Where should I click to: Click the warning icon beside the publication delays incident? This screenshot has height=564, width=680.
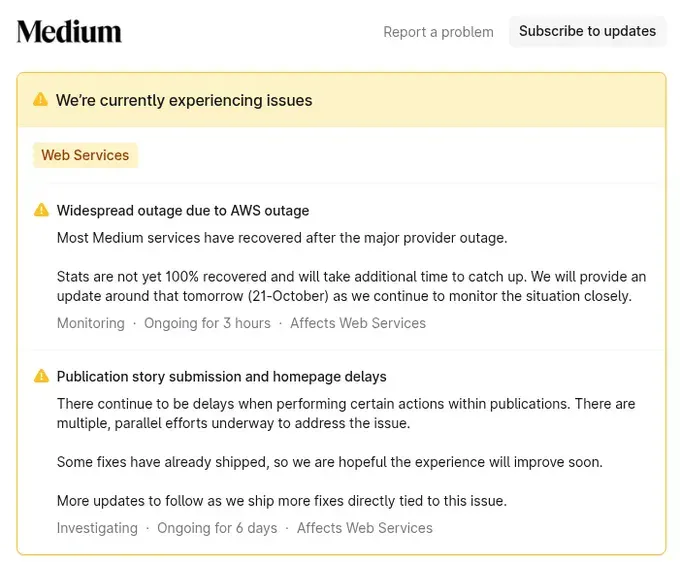tap(41, 376)
